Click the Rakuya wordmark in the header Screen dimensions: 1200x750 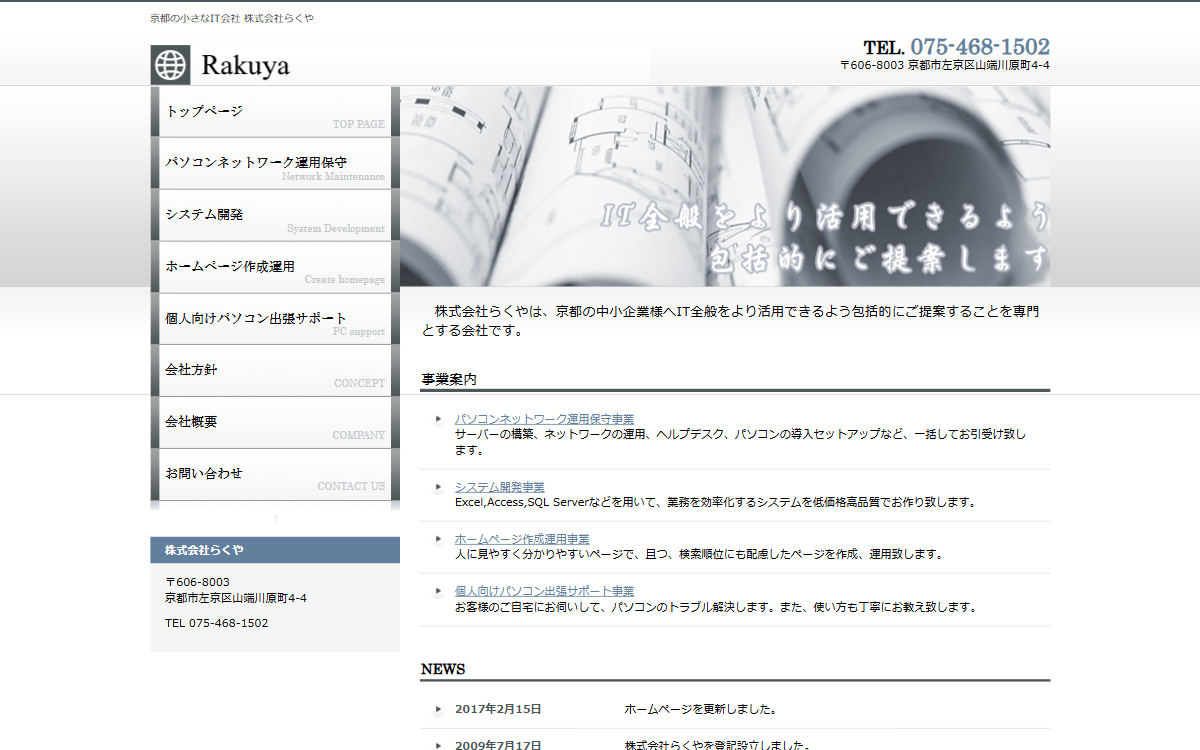pyautogui.click(x=245, y=66)
